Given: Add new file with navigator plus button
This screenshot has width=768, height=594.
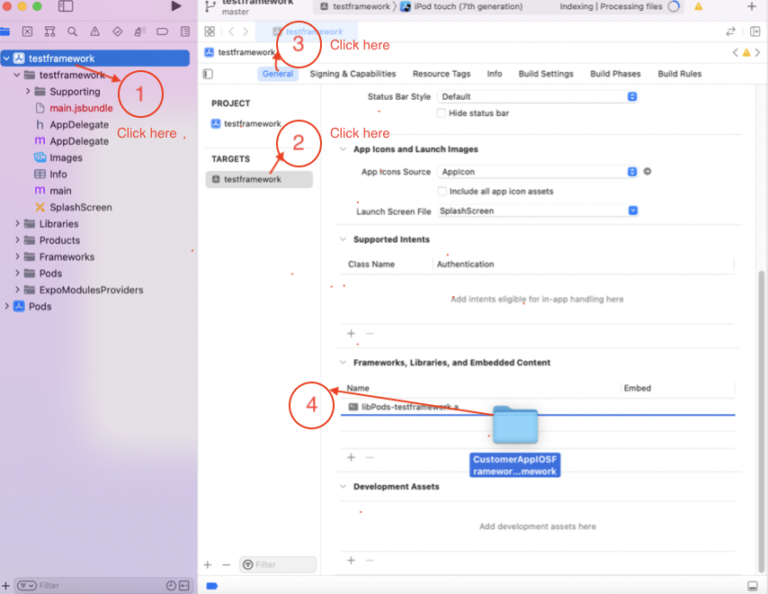Looking at the screenshot, I should coord(5,585).
